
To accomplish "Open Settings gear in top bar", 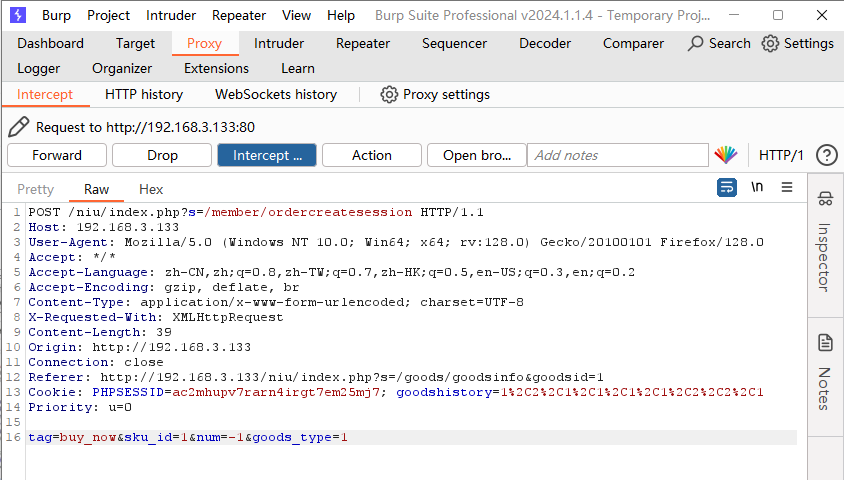I will [x=798, y=43].
